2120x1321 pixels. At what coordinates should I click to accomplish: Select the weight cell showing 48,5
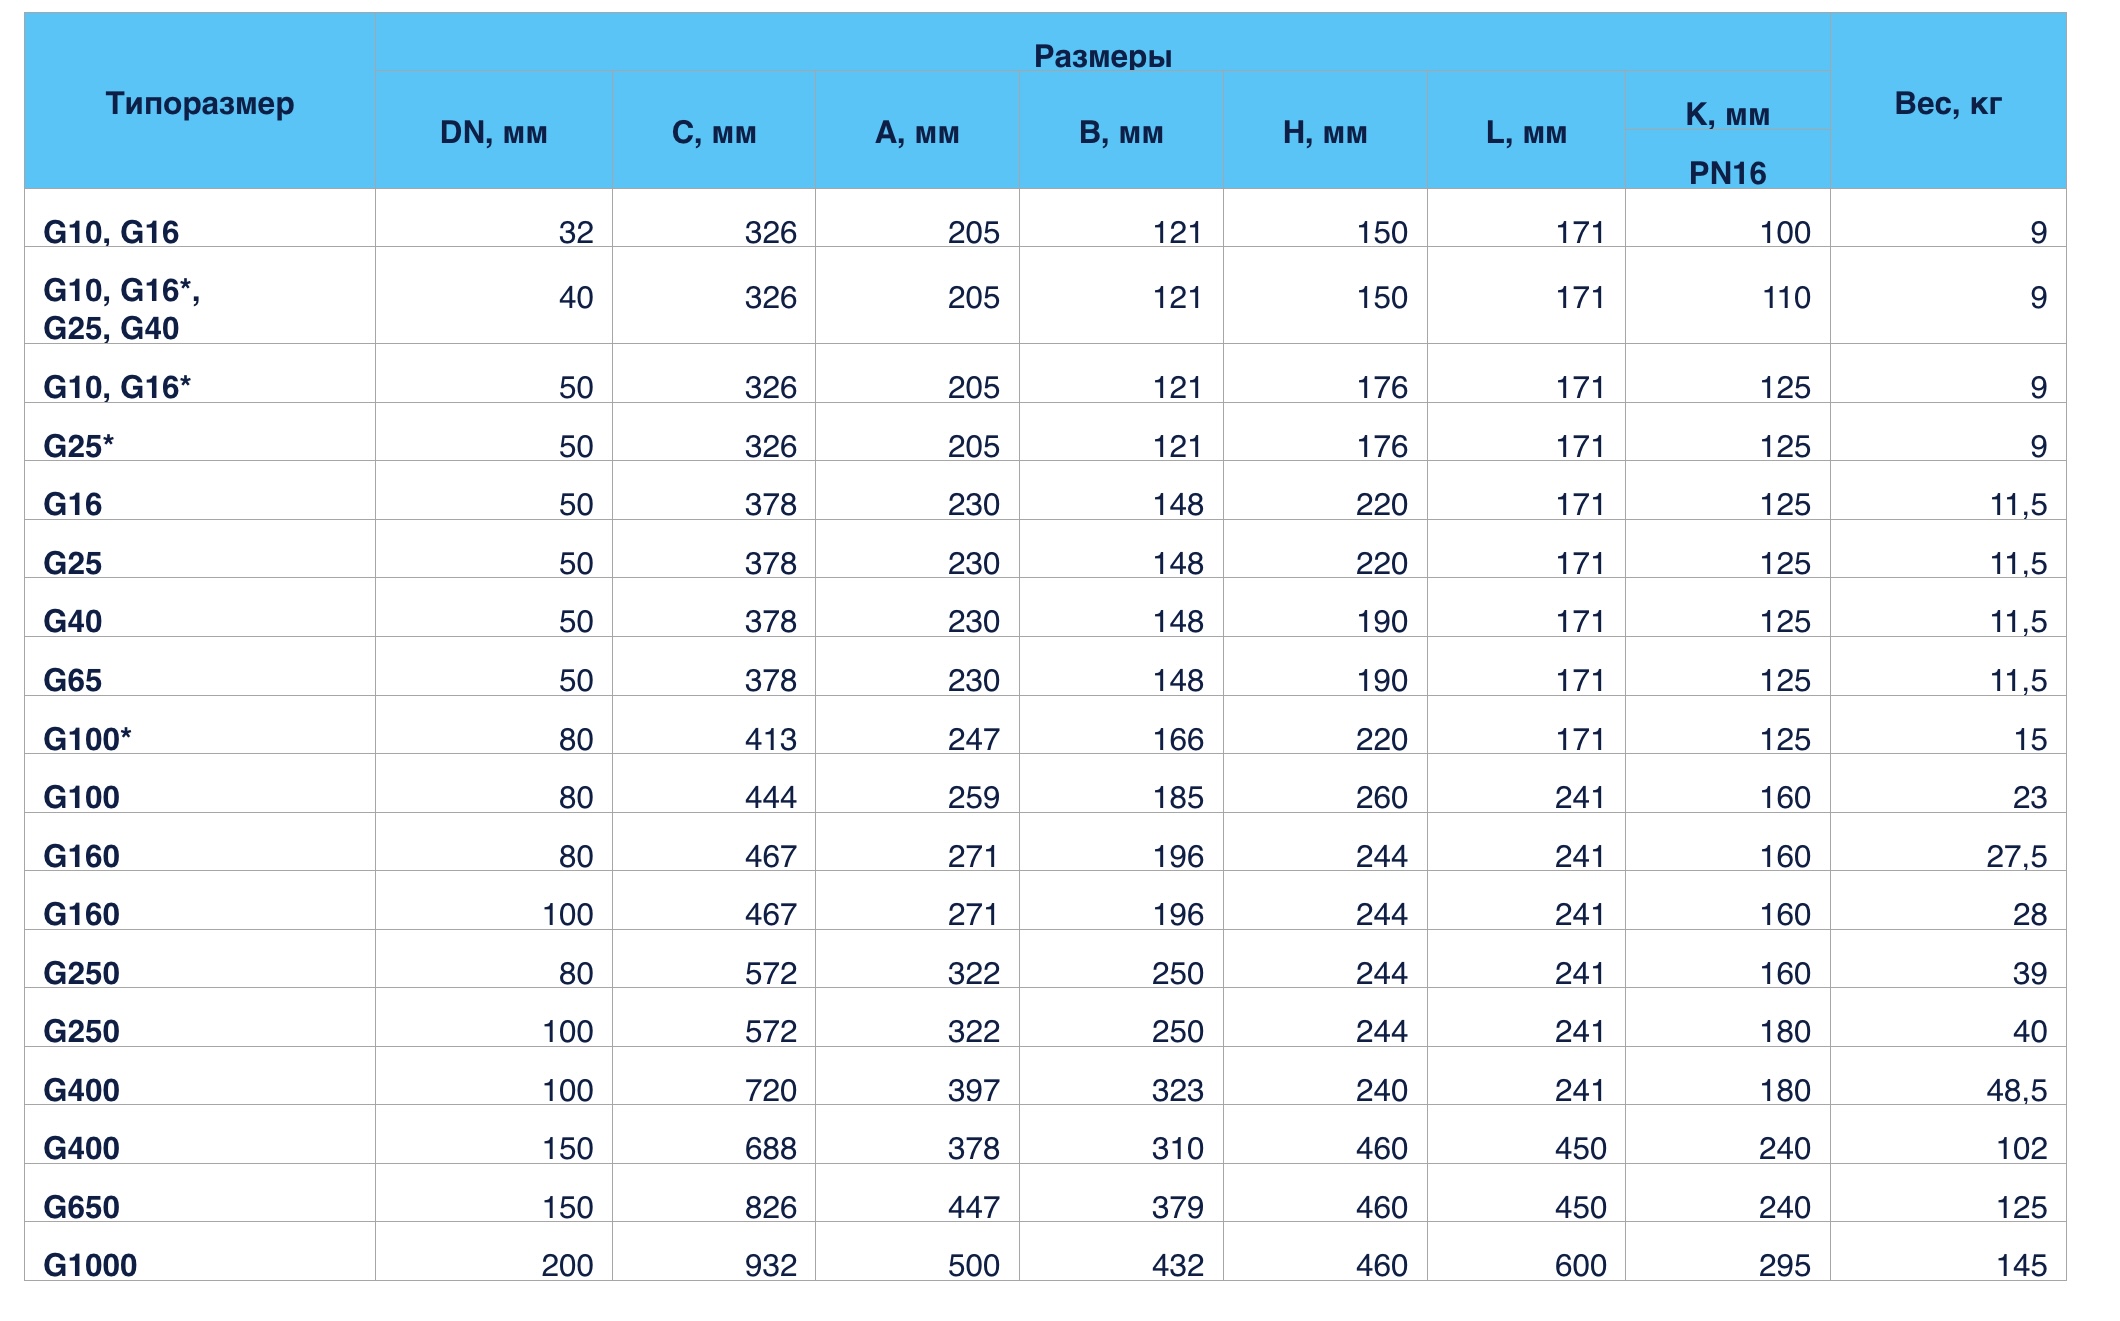pos(2016,1090)
